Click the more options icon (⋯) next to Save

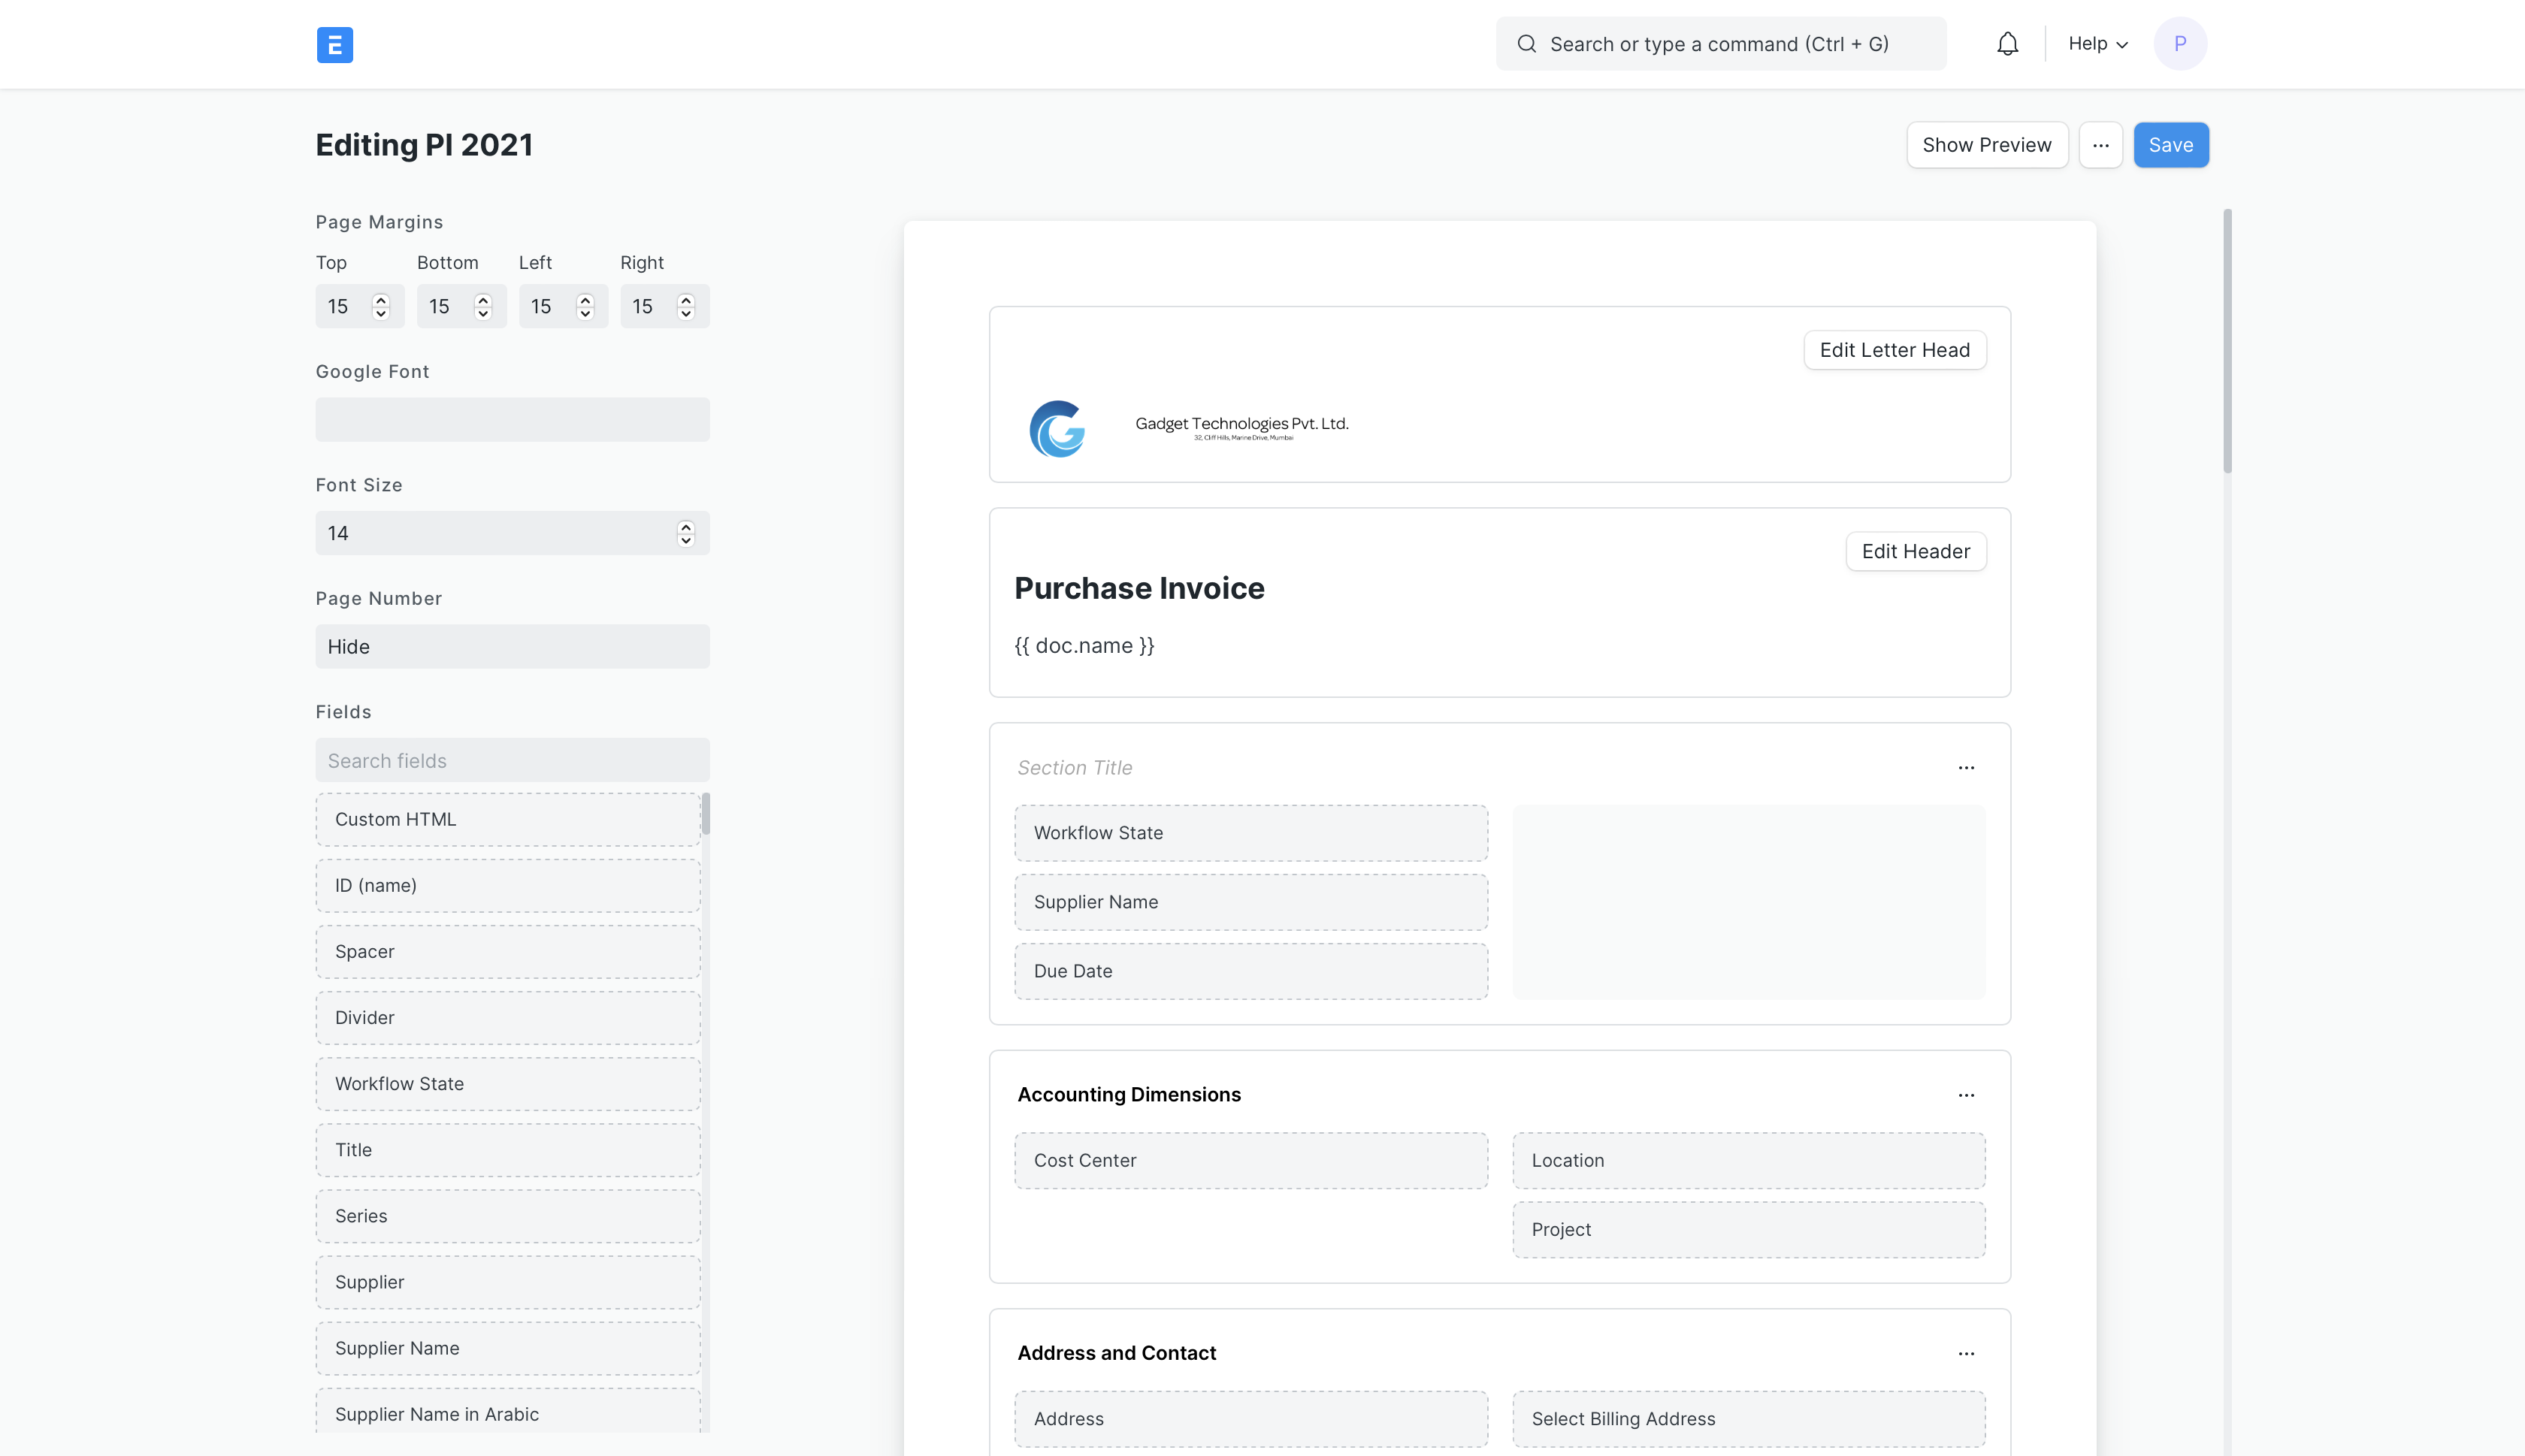2100,143
